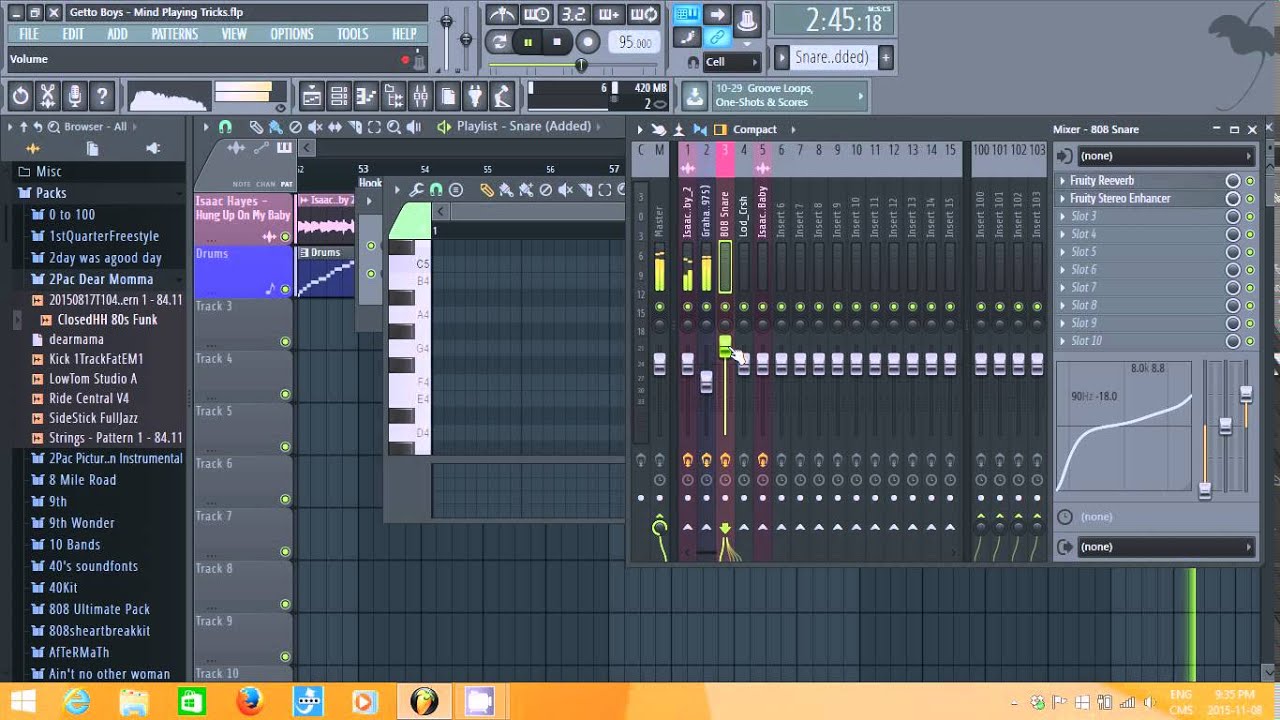Open the TOOLS menu
The height and width of the screenshot is (720, 1280).
[x=352, y=34]
